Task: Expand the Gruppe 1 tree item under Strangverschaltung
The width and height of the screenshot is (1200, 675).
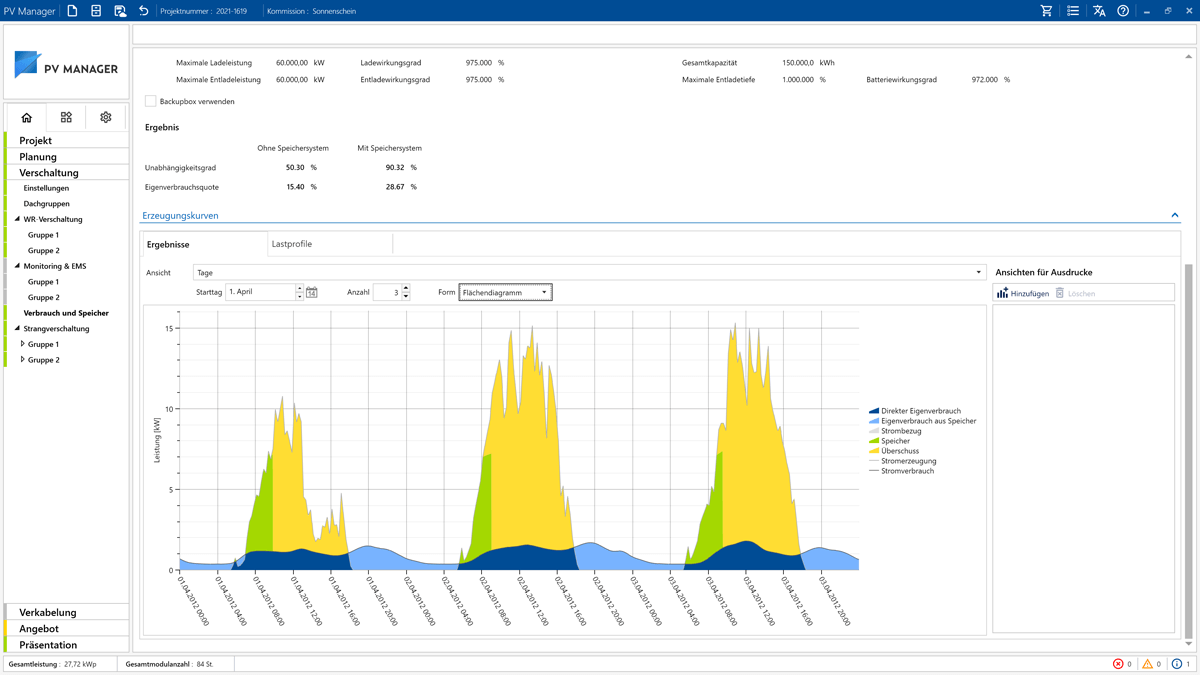Action: point(21,343)
